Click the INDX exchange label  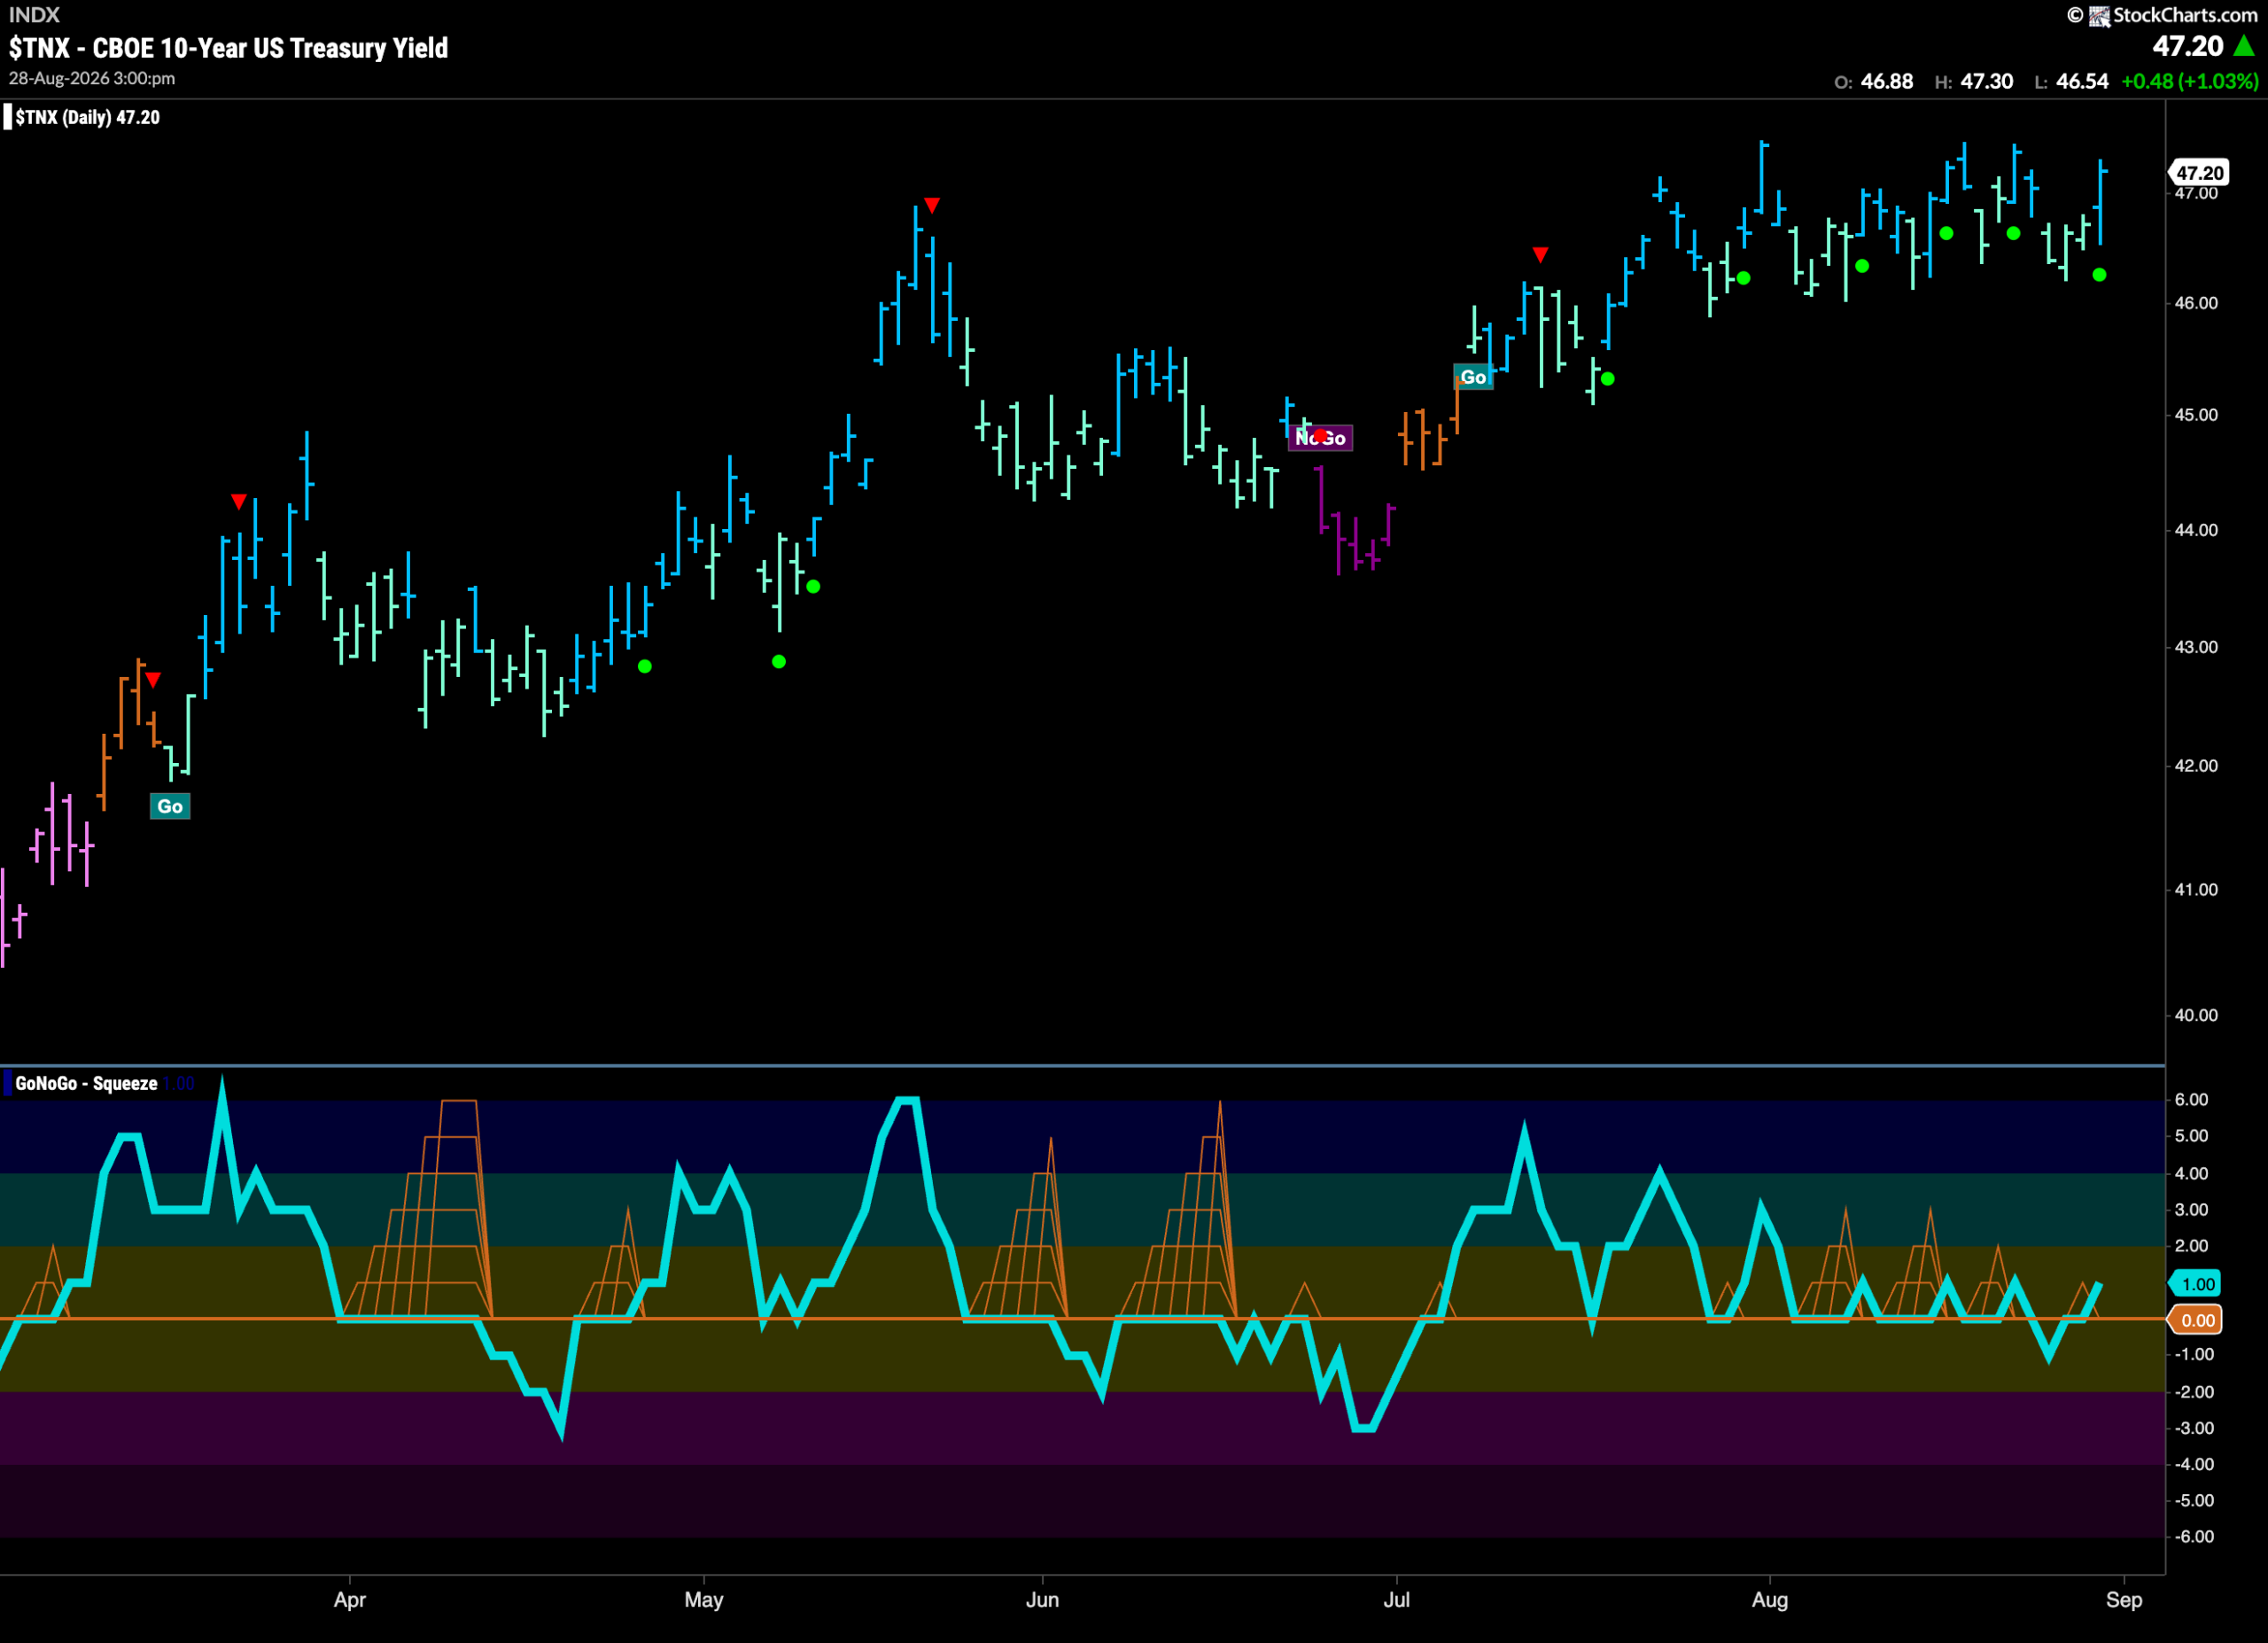(34, 14)
